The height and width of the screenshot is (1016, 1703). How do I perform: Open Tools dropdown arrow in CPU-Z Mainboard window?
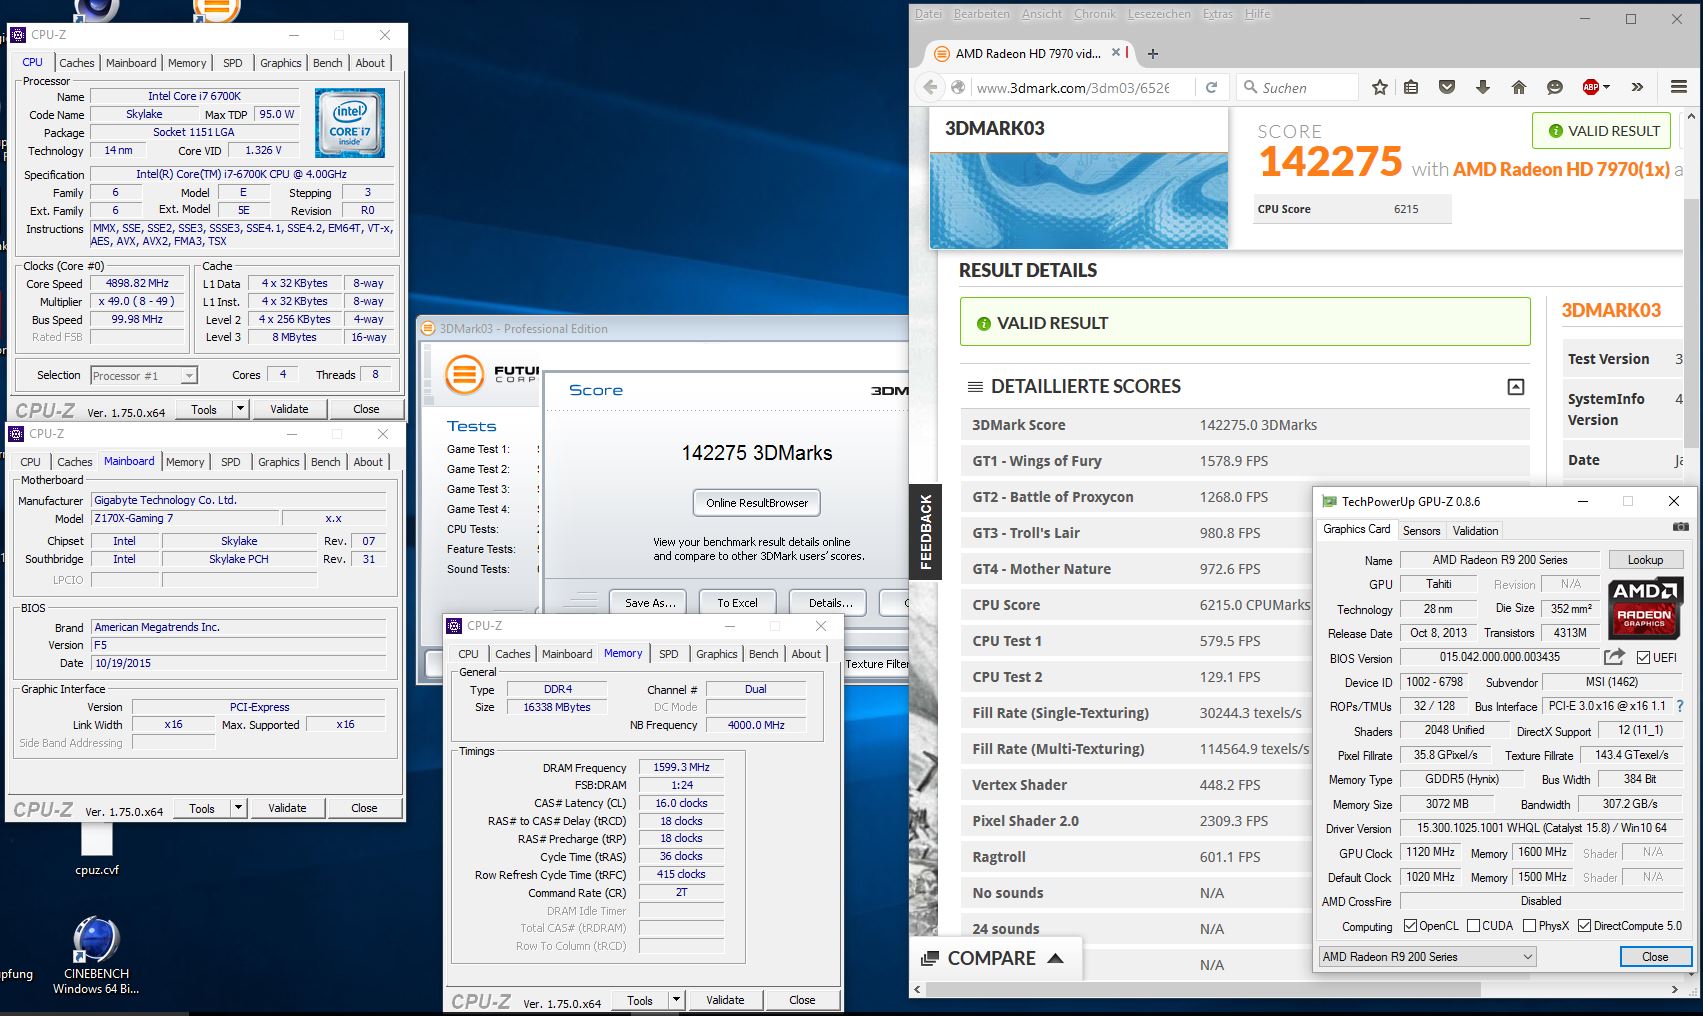pos(238,808)
